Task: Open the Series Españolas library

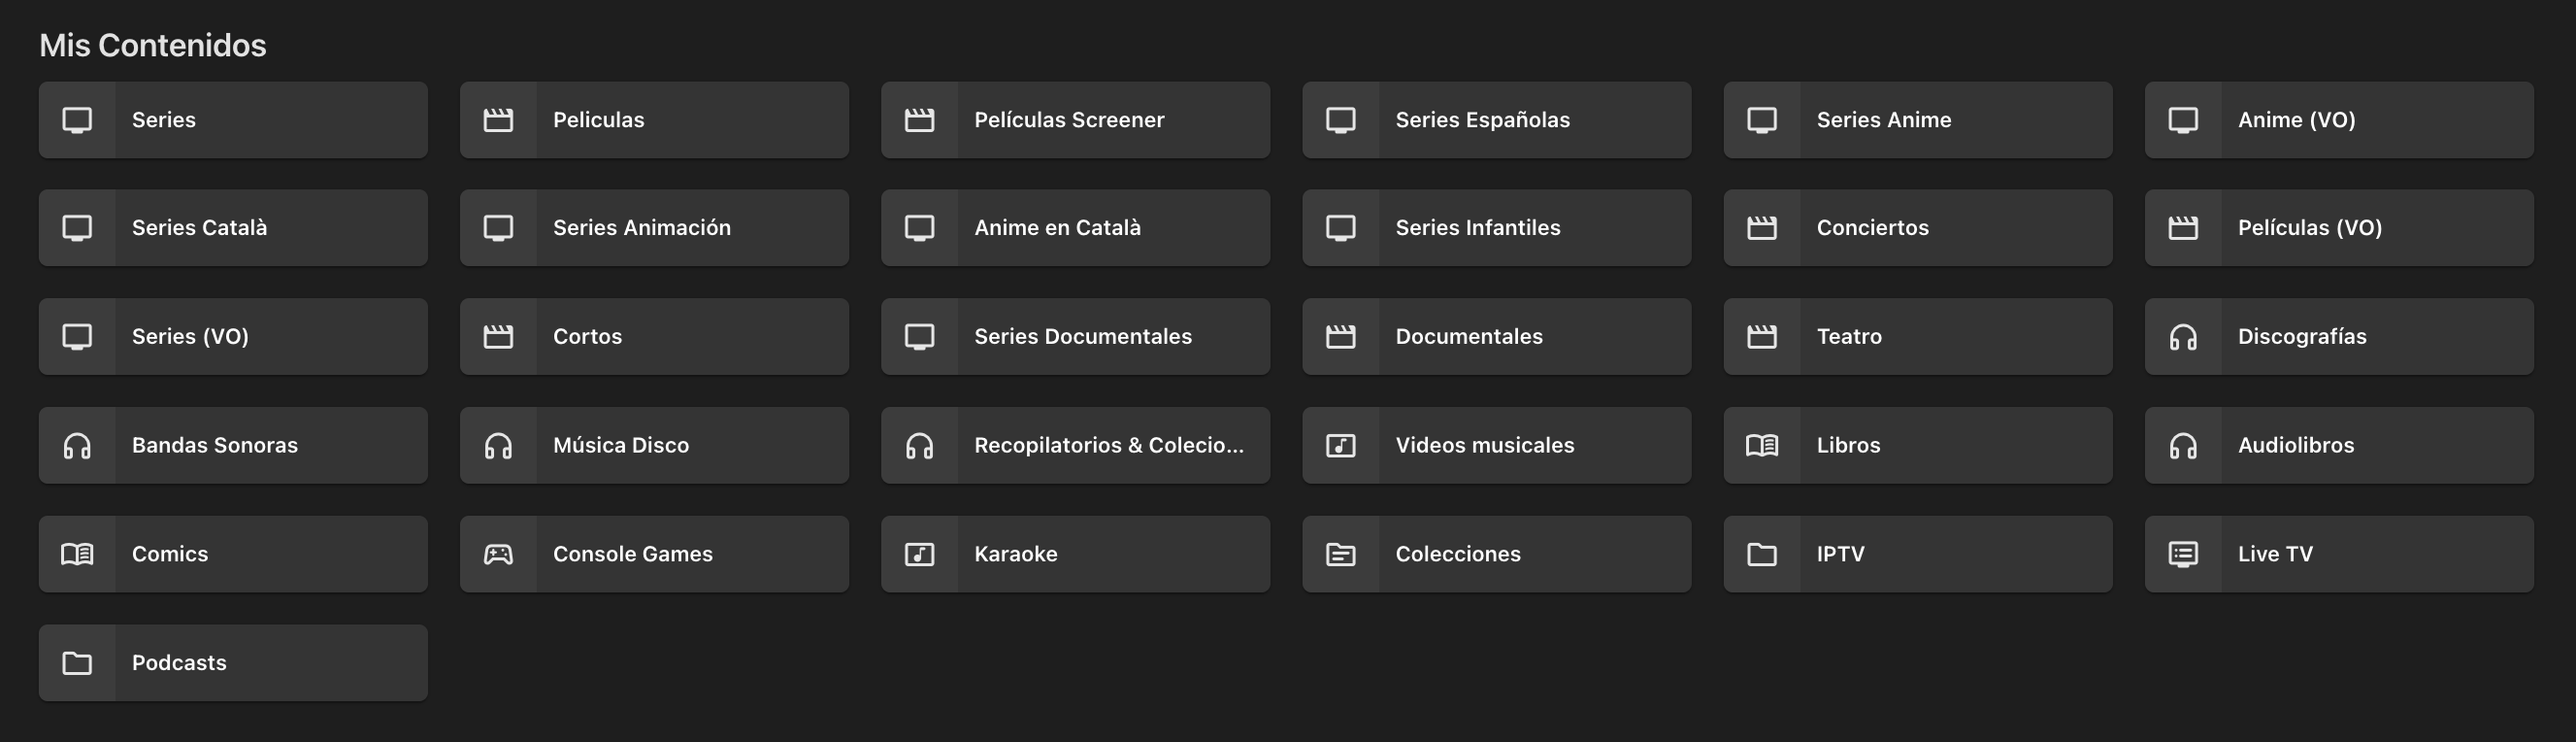Action: [x=1497, y=120]
